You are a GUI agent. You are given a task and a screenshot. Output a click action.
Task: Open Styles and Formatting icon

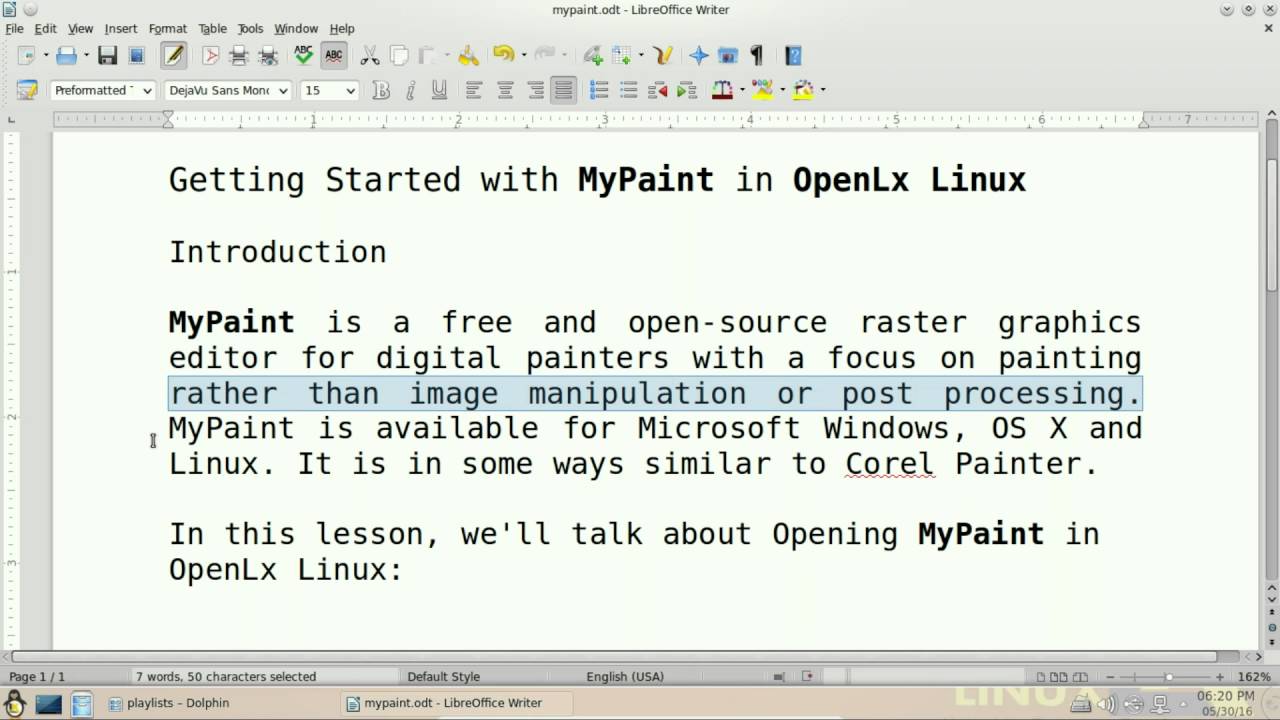tap(27, 90)
